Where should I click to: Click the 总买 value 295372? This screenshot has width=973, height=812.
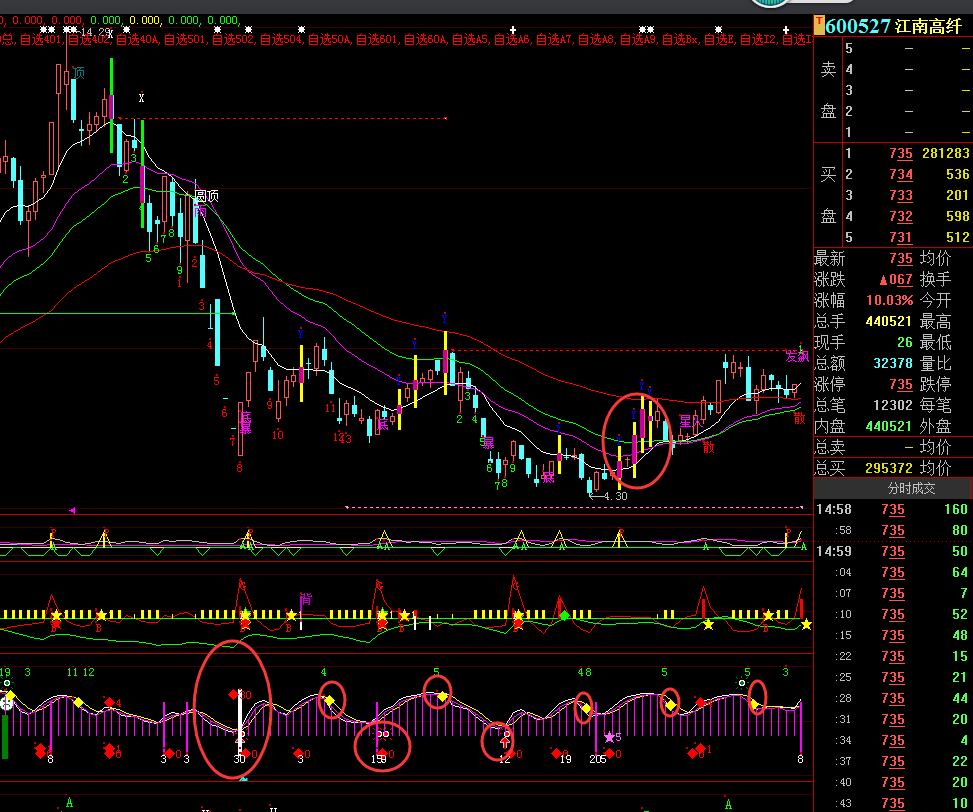(x=889, y=468)
